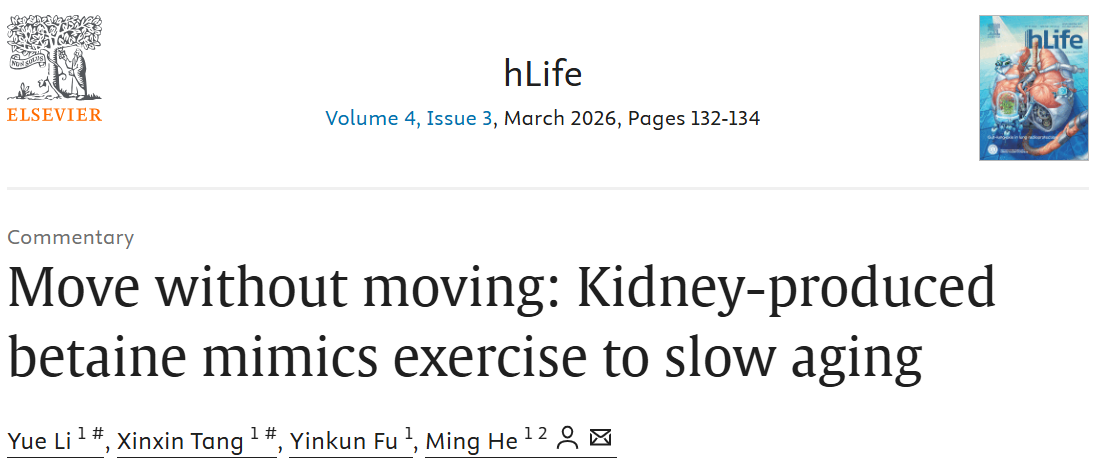Image resolution: width=1109 pixels, height=473 pixels.
Task: Open the hLife journal cover thumbnail
Action: click(x=1033, y=88)
